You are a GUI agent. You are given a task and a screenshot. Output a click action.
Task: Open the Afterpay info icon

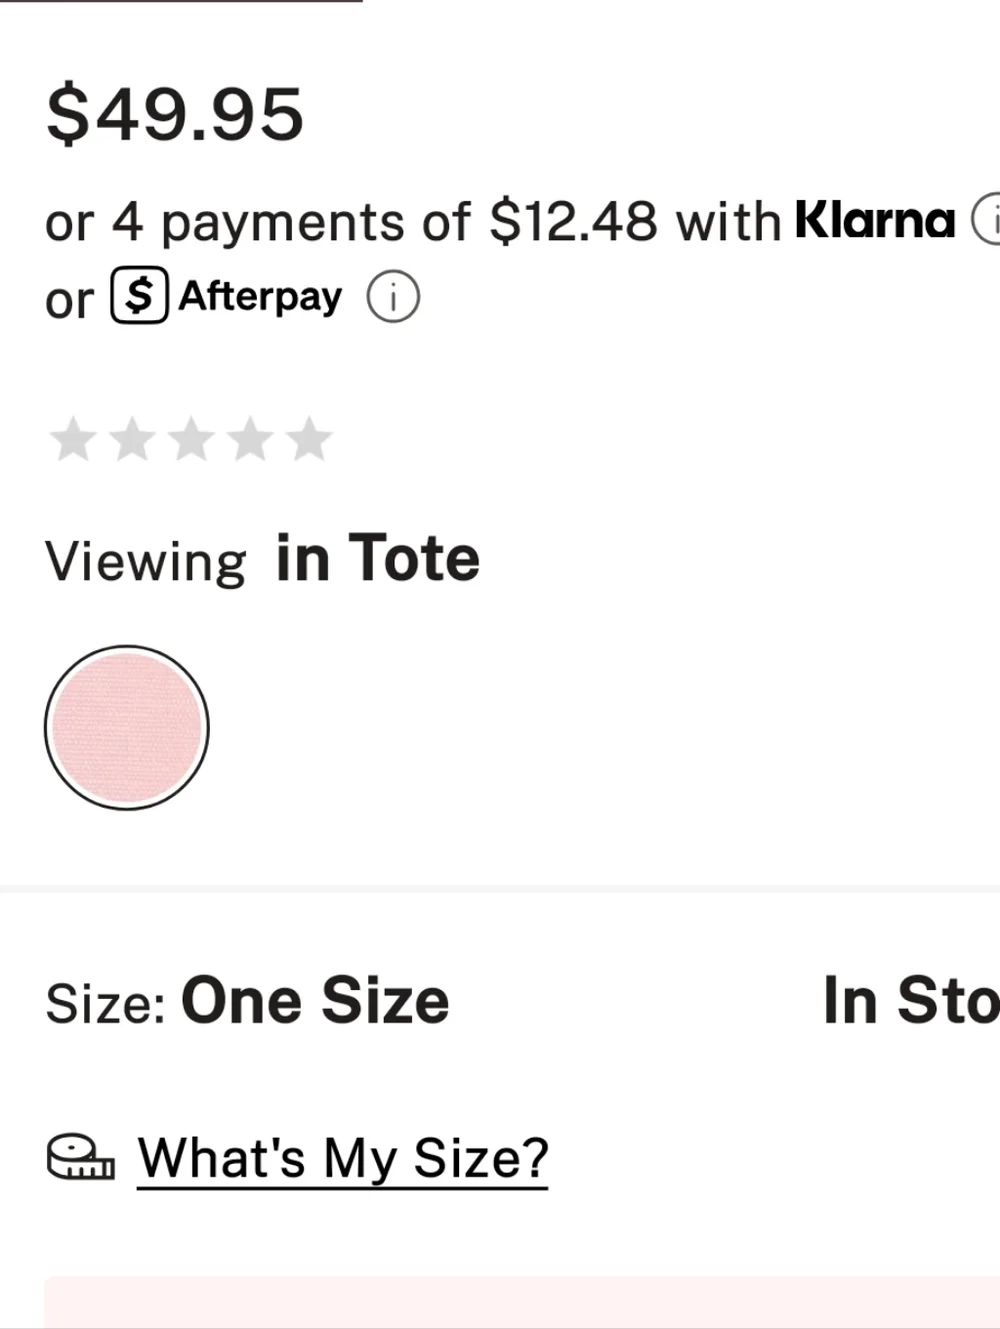click(x=393, y=298)
